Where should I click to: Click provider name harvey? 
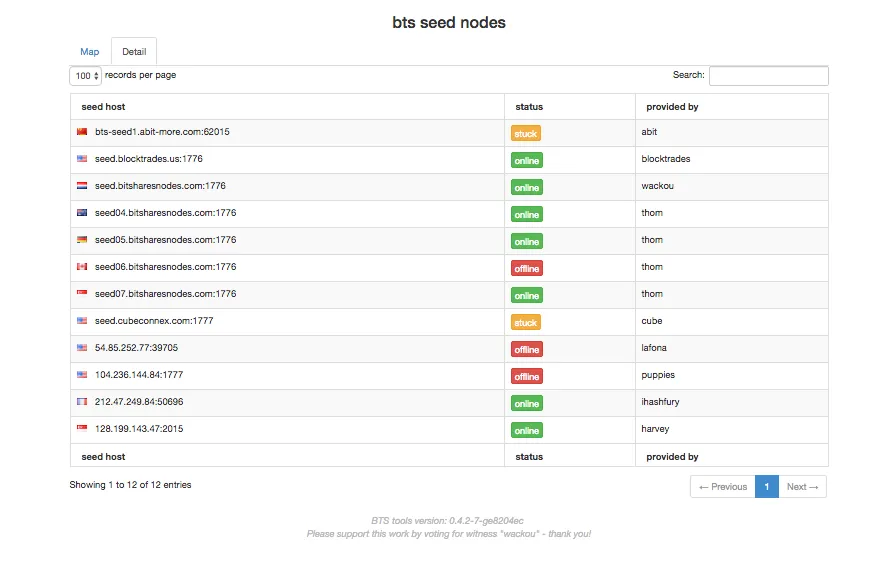click(x=655, y=429)
